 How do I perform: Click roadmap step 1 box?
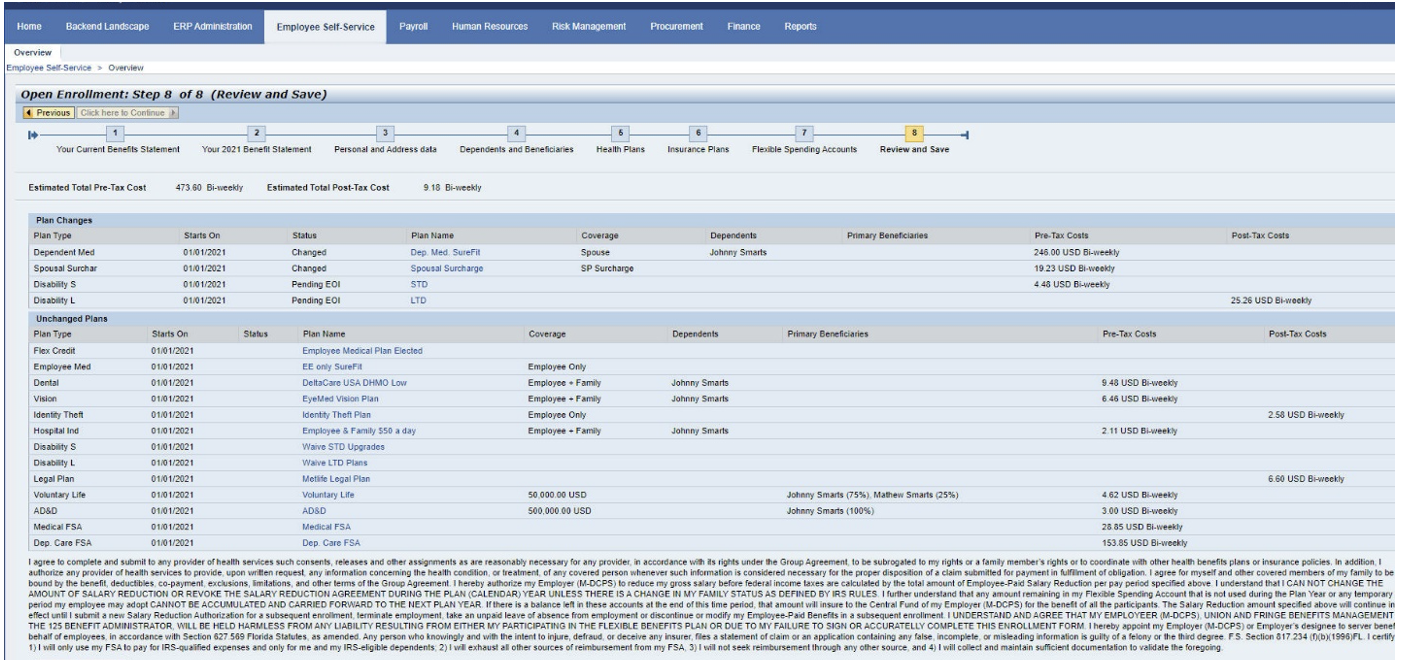click(x=115, y=132)
